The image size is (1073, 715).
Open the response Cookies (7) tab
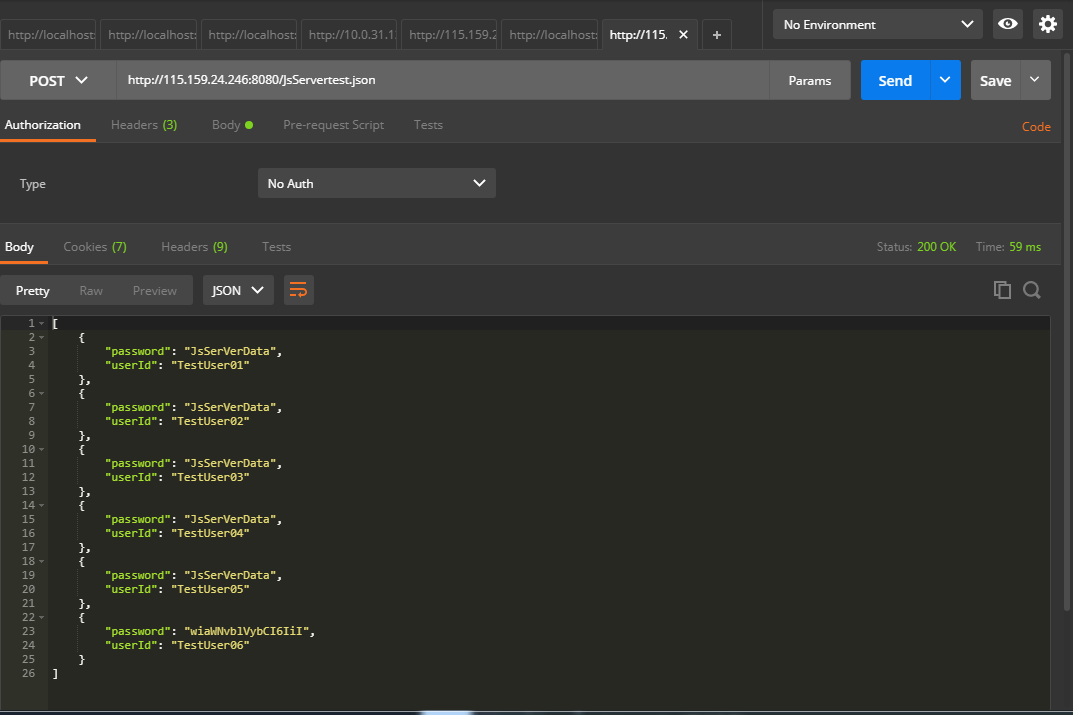(x=95, y=246)
